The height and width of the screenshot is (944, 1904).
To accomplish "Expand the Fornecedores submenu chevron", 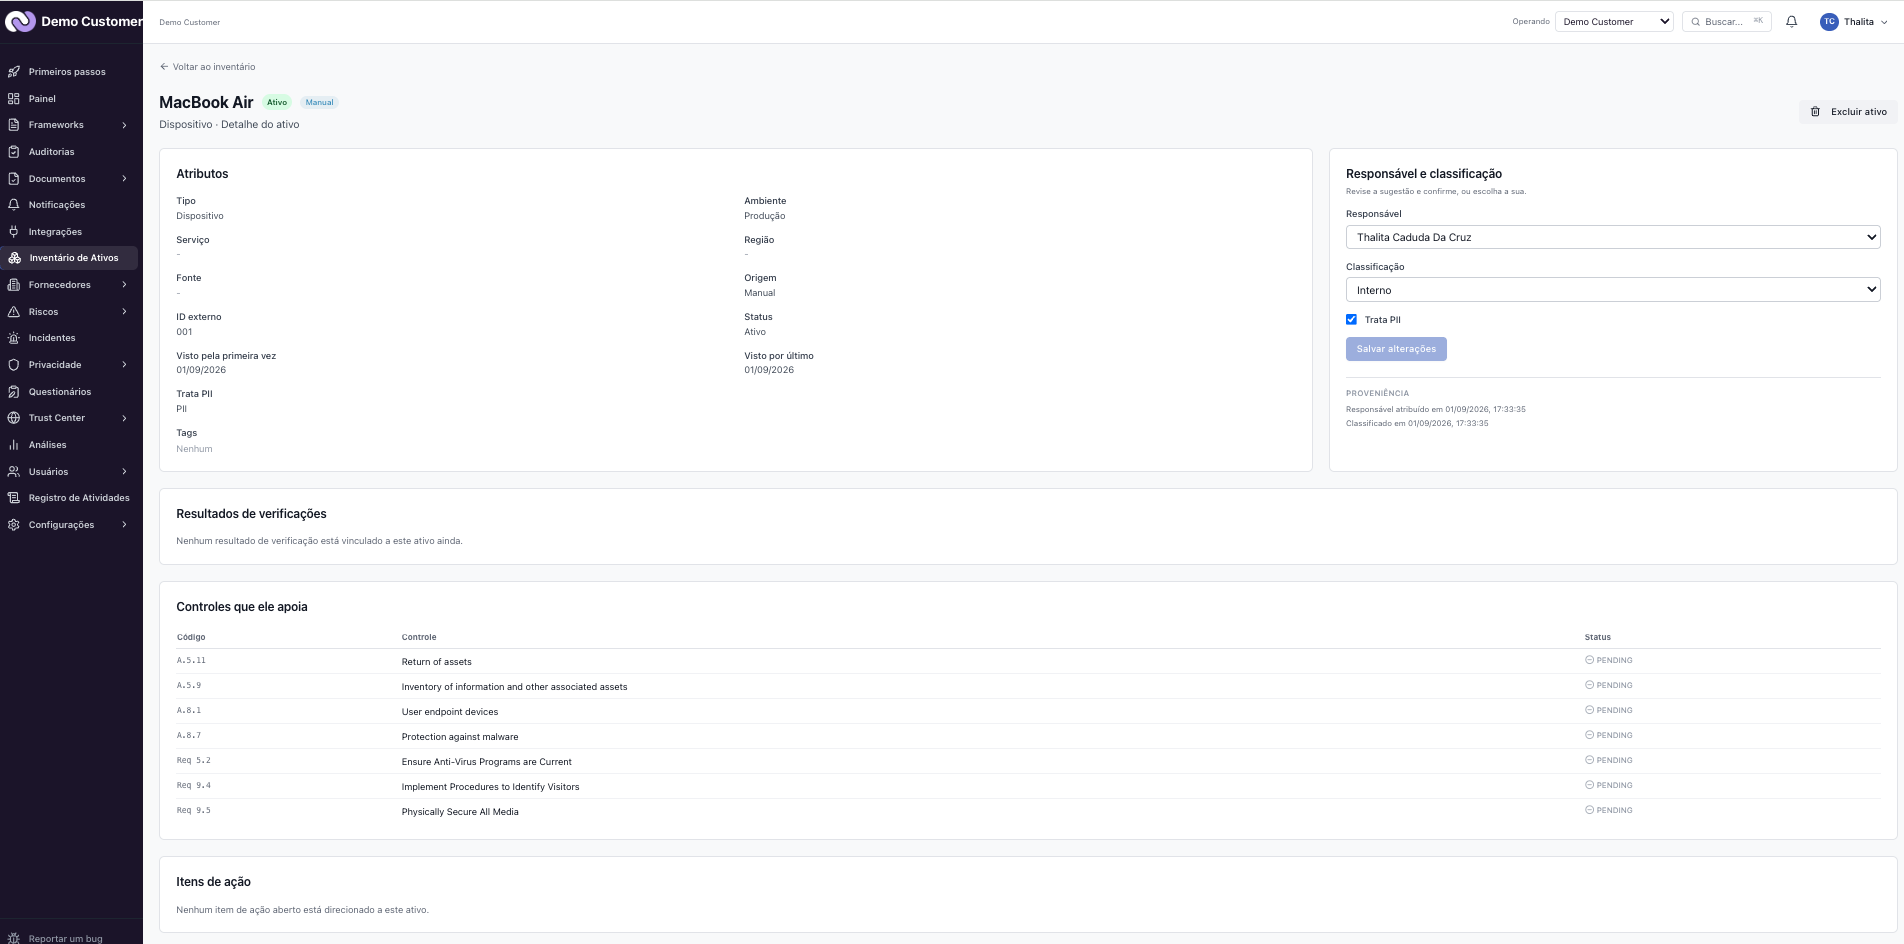I will 125,285.
